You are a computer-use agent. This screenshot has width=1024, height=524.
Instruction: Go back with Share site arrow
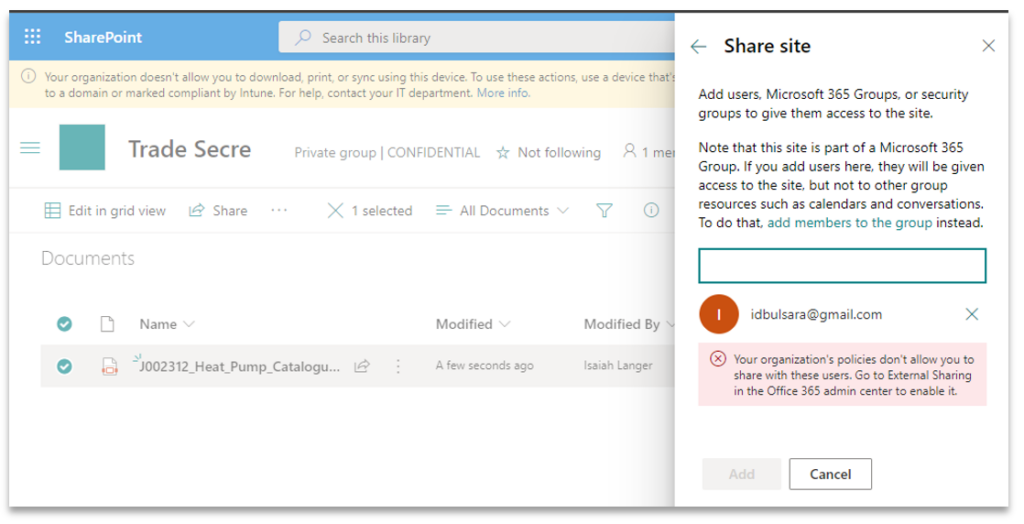pyautogui.click(x=698, y=46)
